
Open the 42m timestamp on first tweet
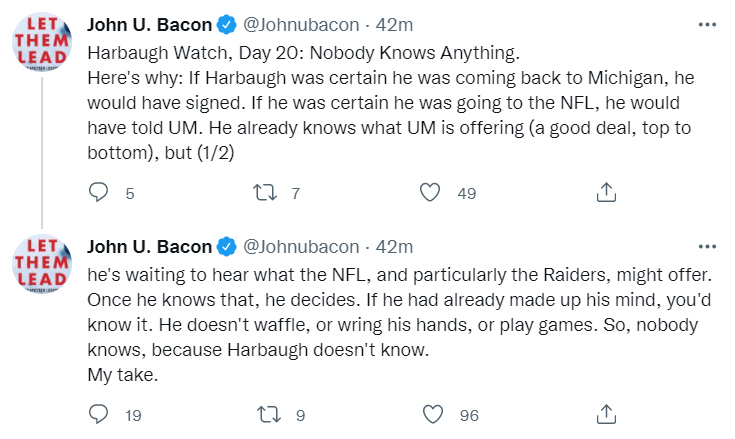pos(394,25)
